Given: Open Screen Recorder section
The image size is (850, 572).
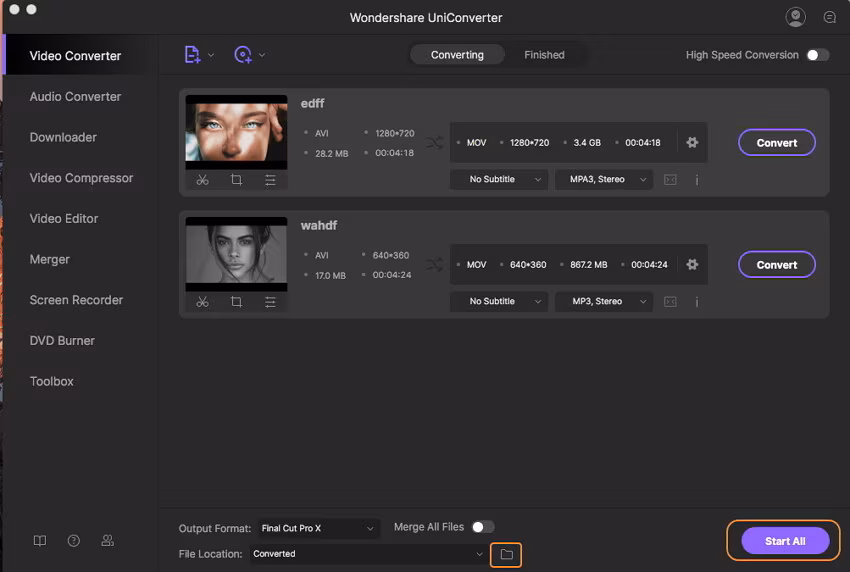Looking at the screenshot, I should (x=76, y=300).
